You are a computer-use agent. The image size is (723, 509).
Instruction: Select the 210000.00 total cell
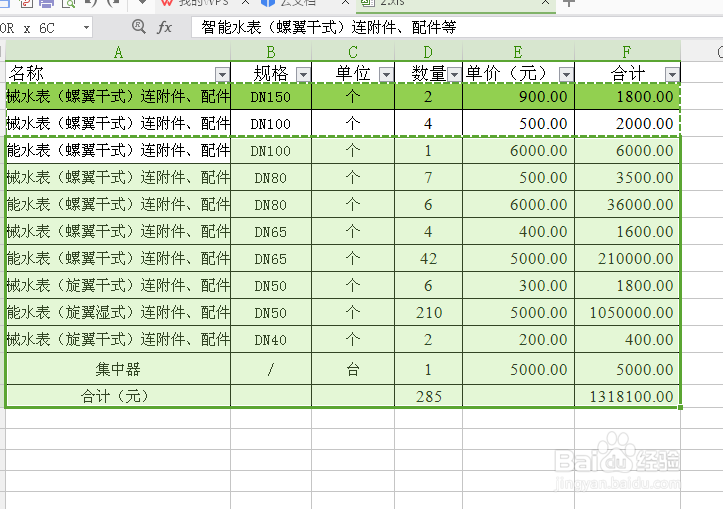[x=627, y=259]
